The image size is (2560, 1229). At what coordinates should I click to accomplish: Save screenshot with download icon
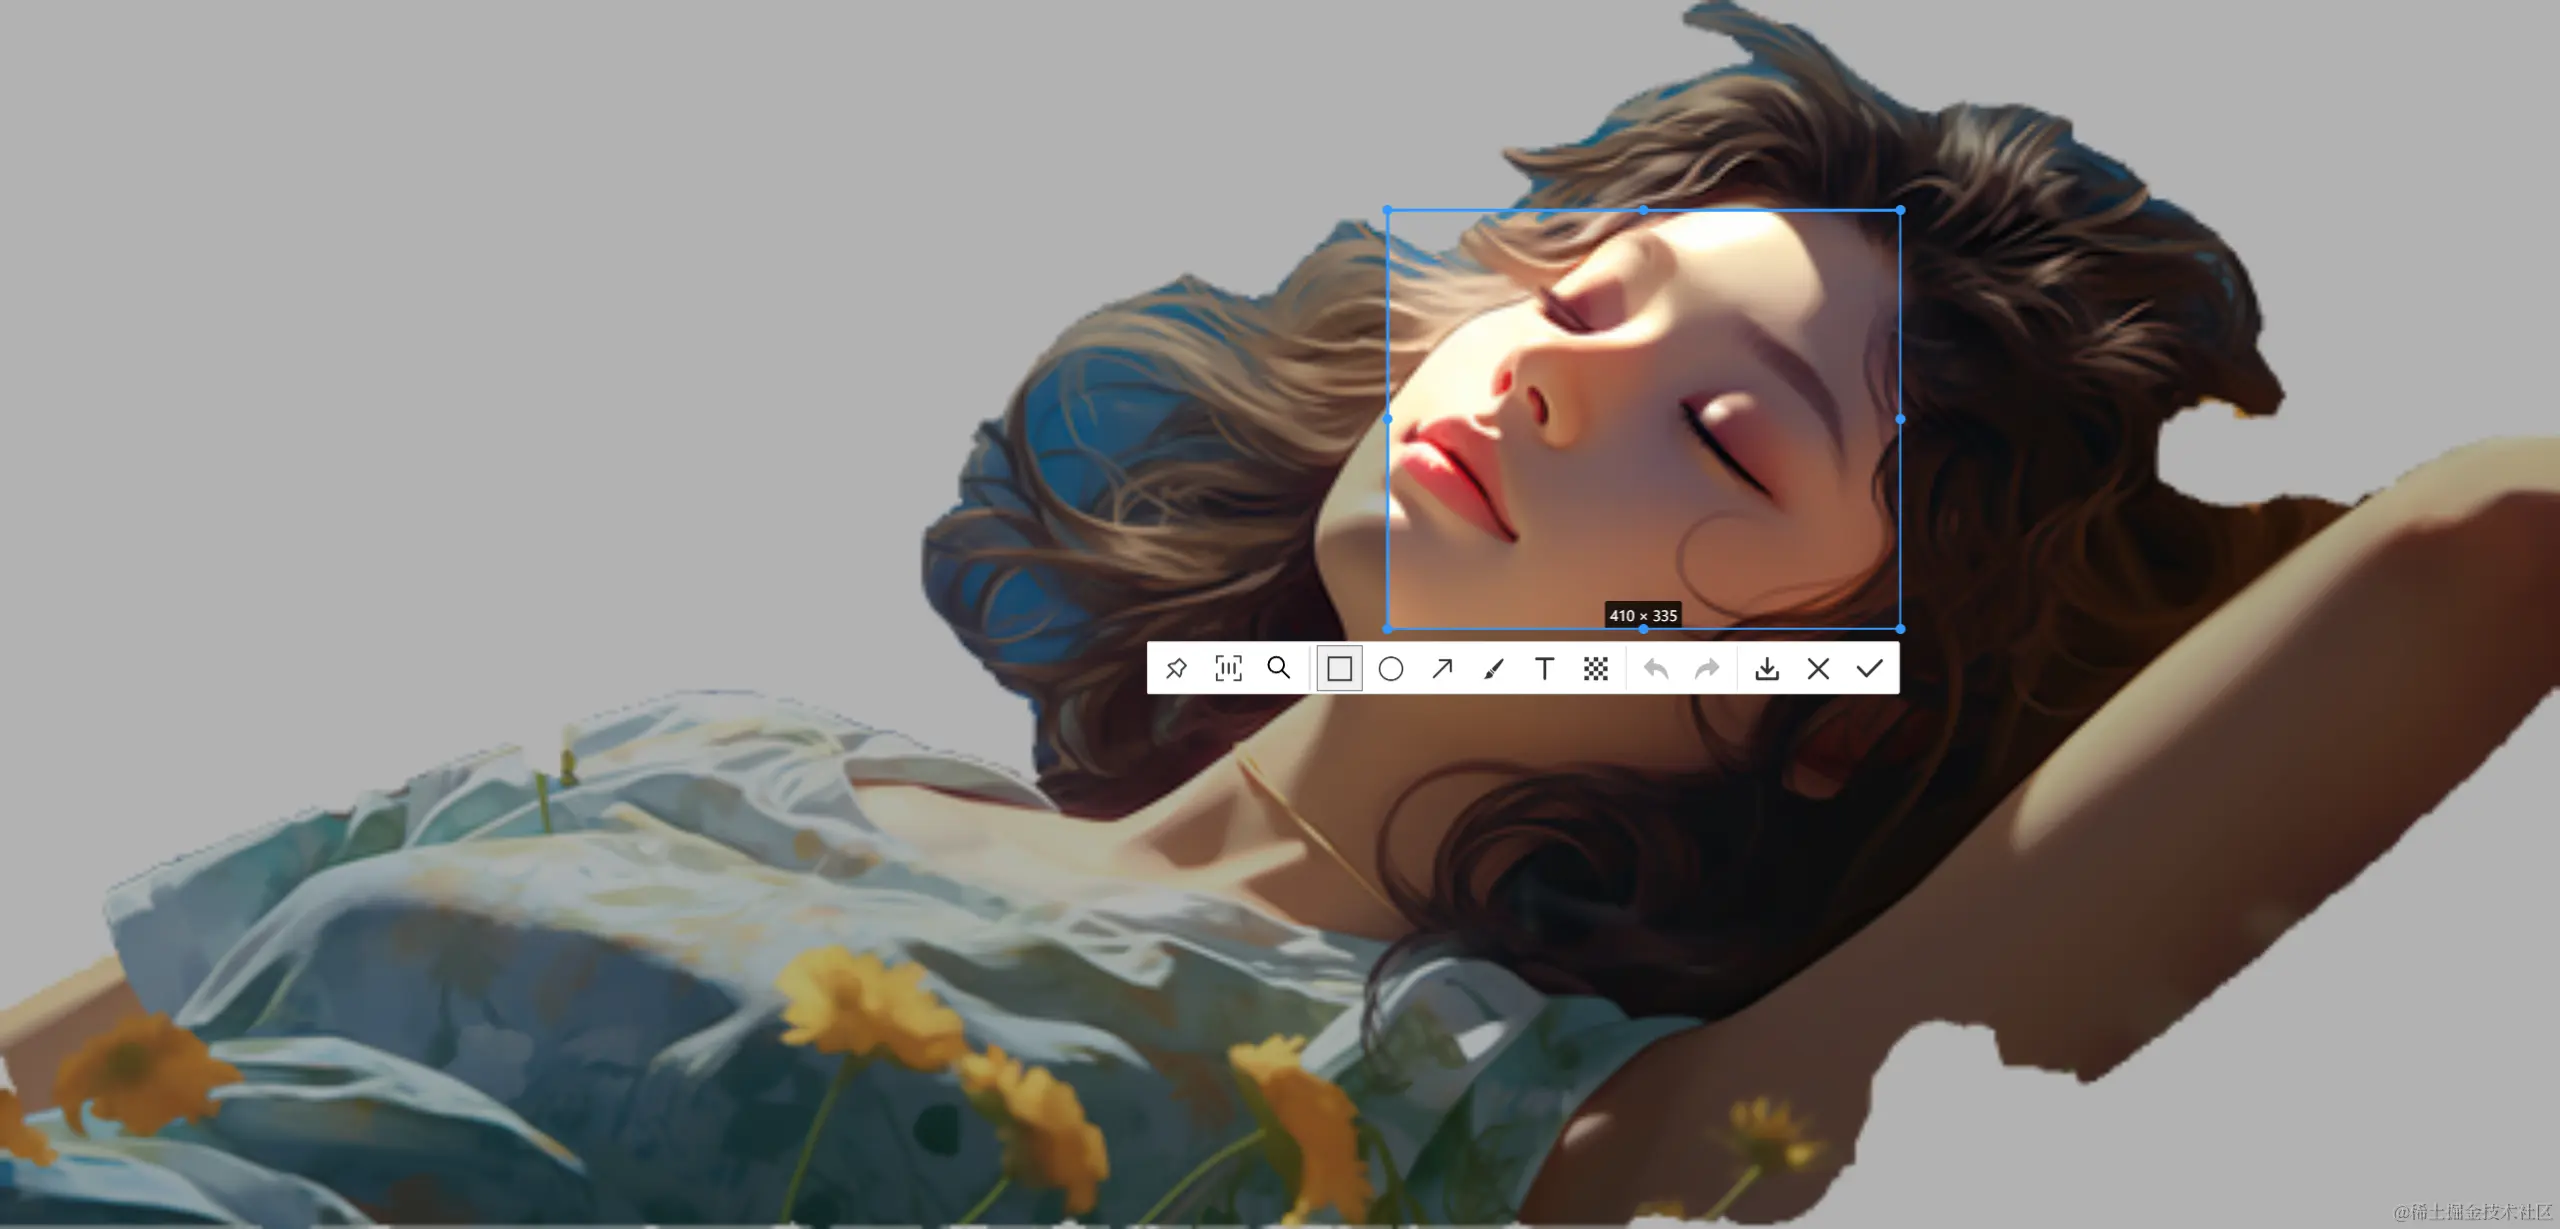point(1767,668)
